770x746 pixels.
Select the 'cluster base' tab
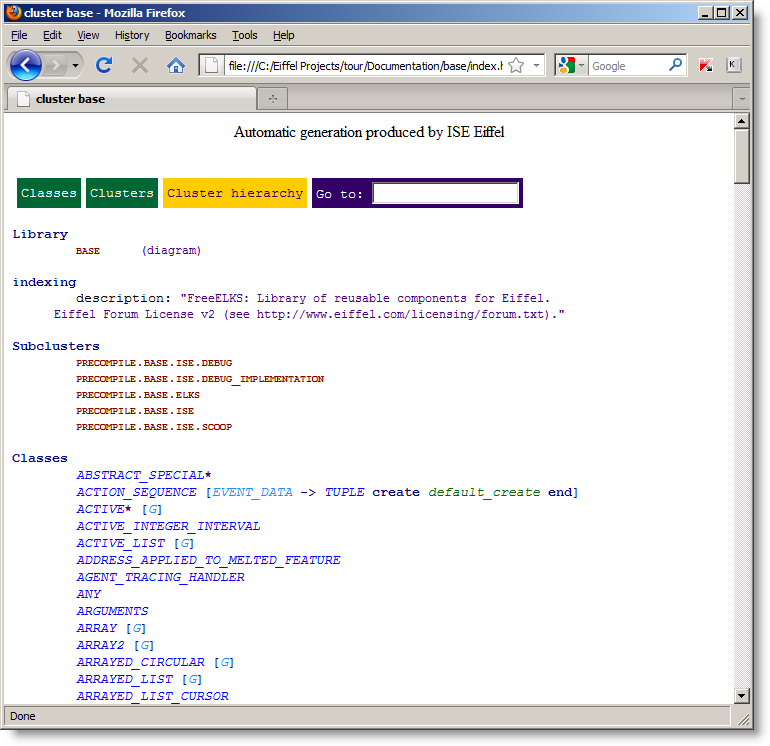70,99
